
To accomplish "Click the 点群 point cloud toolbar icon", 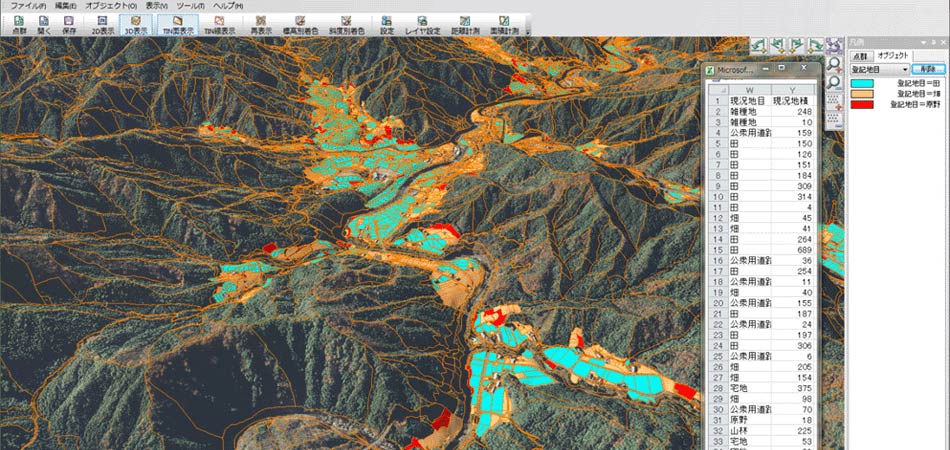I will (x=21, y=24).
